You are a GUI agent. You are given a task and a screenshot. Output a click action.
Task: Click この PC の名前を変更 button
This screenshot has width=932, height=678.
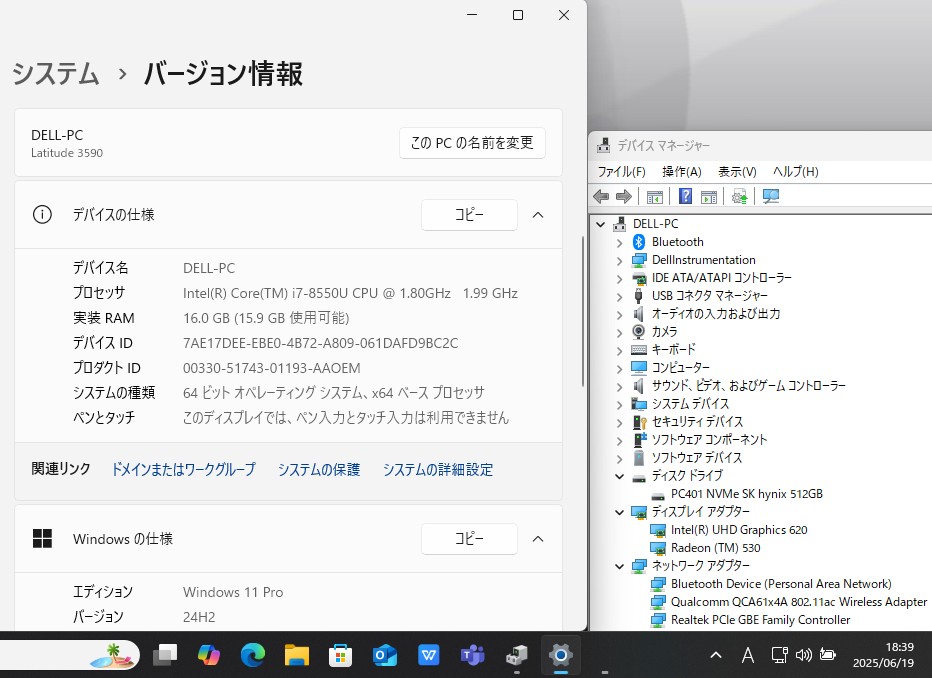click(x=472, y=143)
